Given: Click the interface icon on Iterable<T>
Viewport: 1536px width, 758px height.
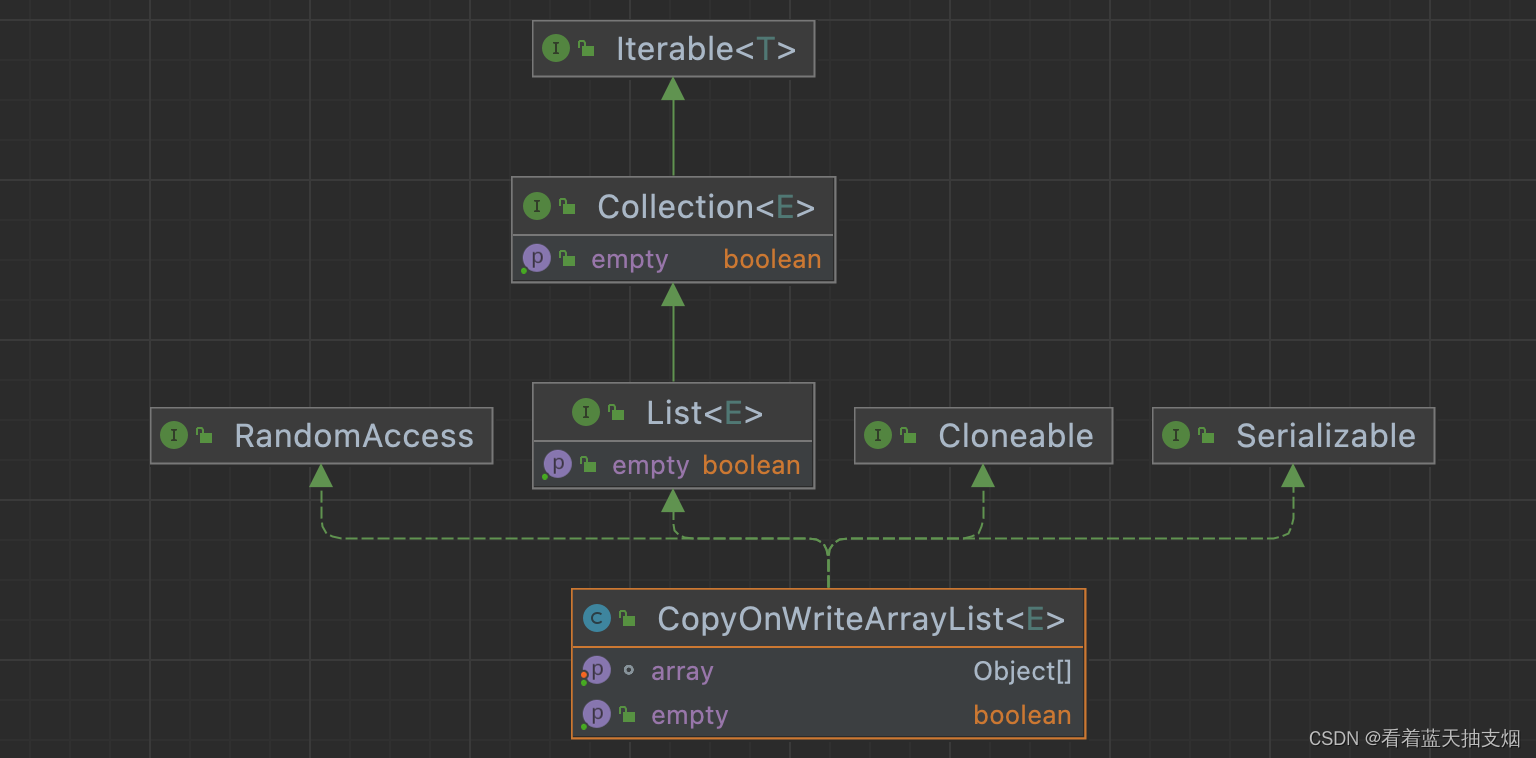Looking at the screenshot, I should click(556, 48).
